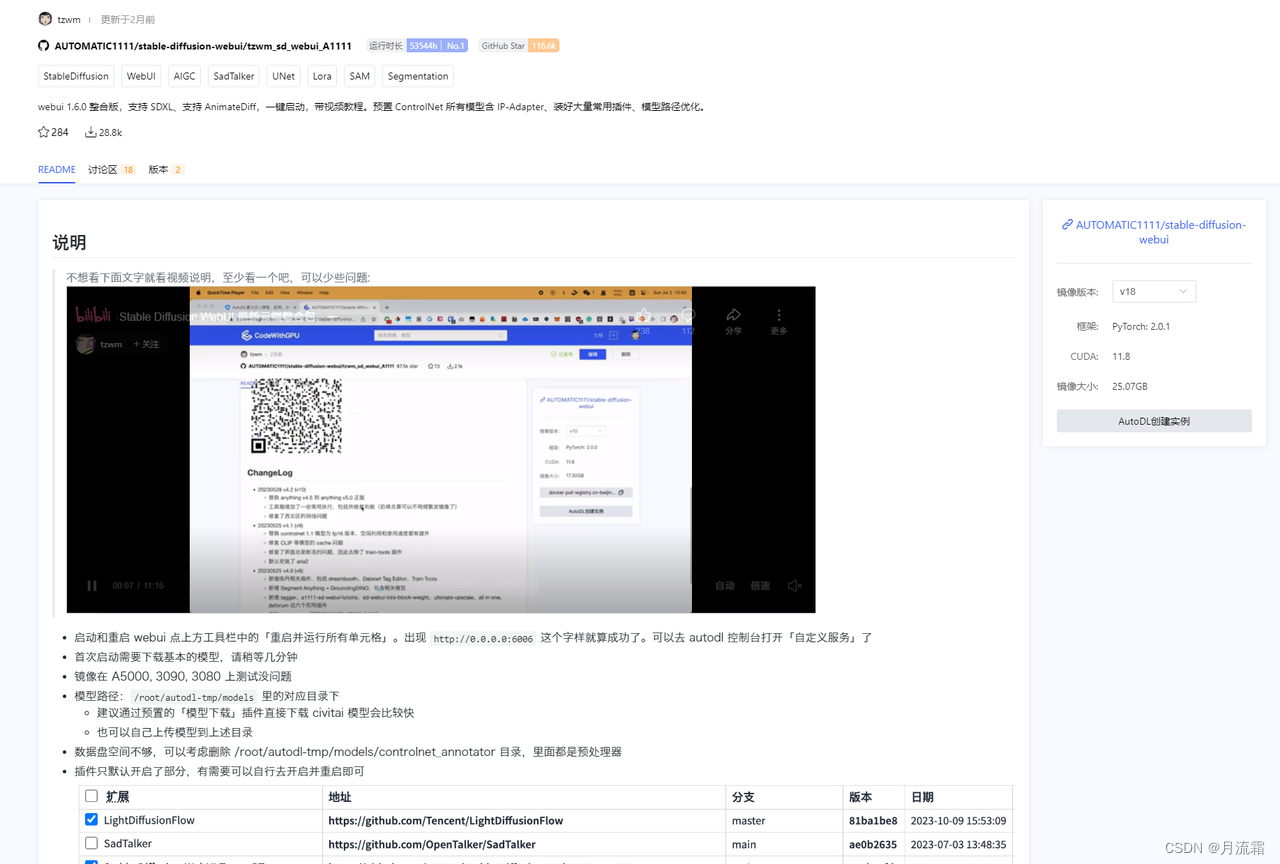Change video quality via 自动
1280x864 pixels.
click(725, 586)
